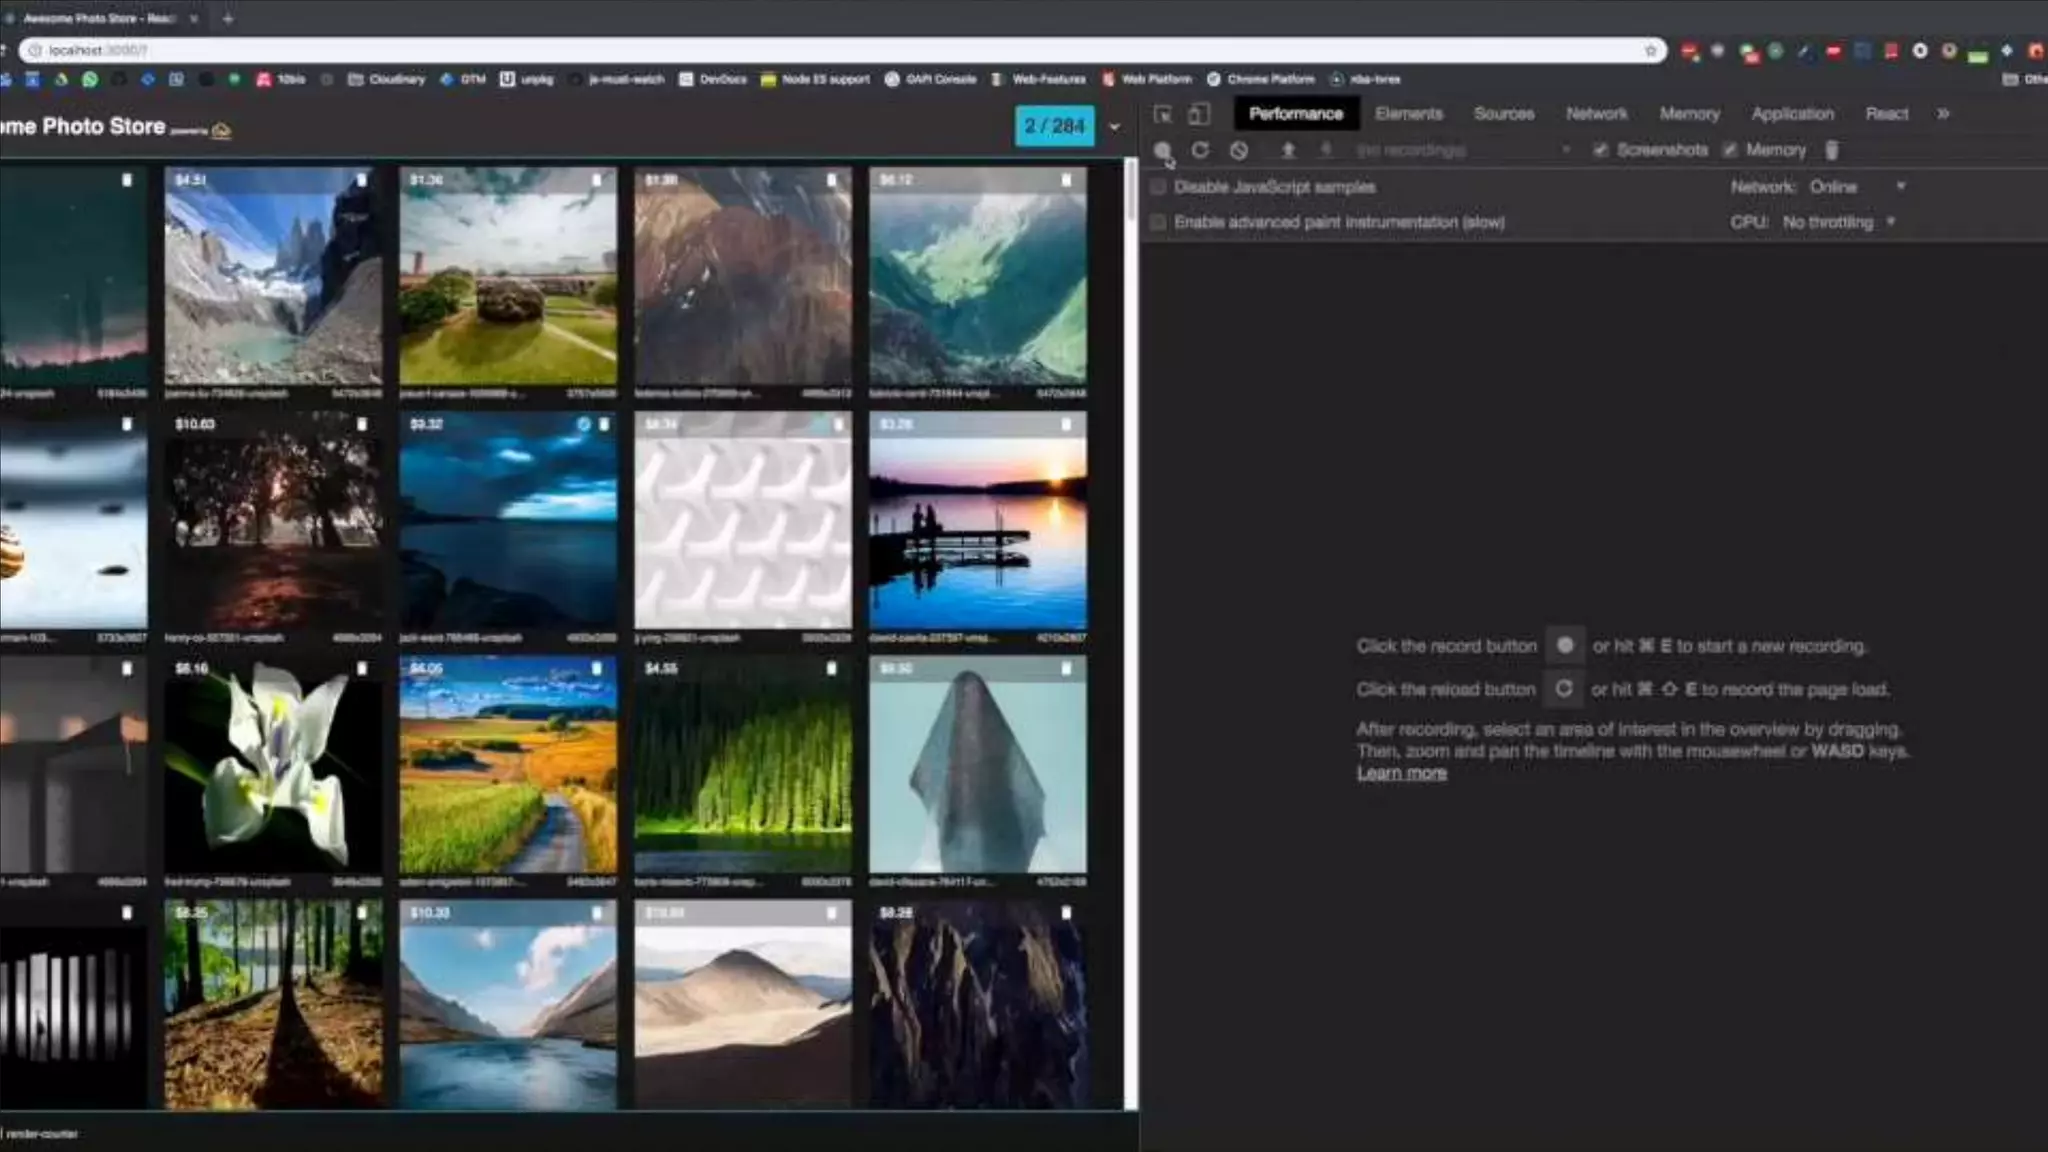Viewport: 2048px width, 1152px height.
Task: Open the Learn more link
Action: [1401, 773]
